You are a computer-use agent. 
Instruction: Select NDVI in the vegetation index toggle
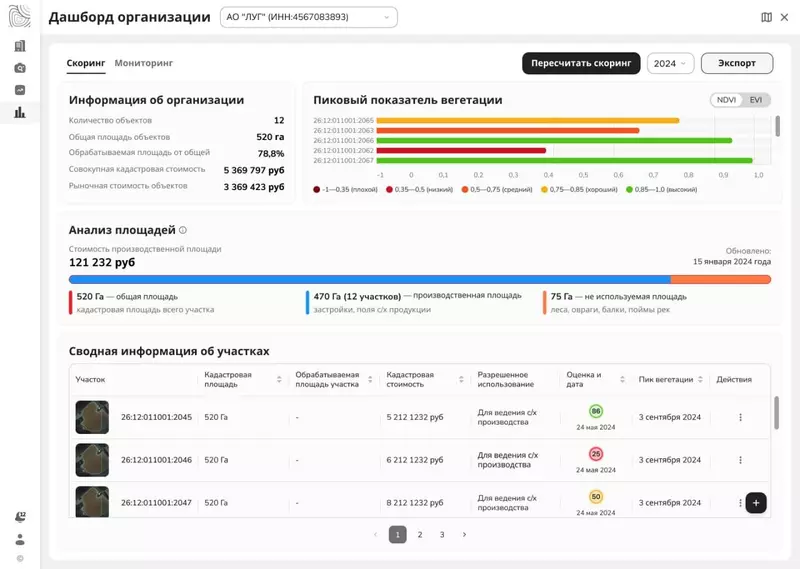(727, 100)
